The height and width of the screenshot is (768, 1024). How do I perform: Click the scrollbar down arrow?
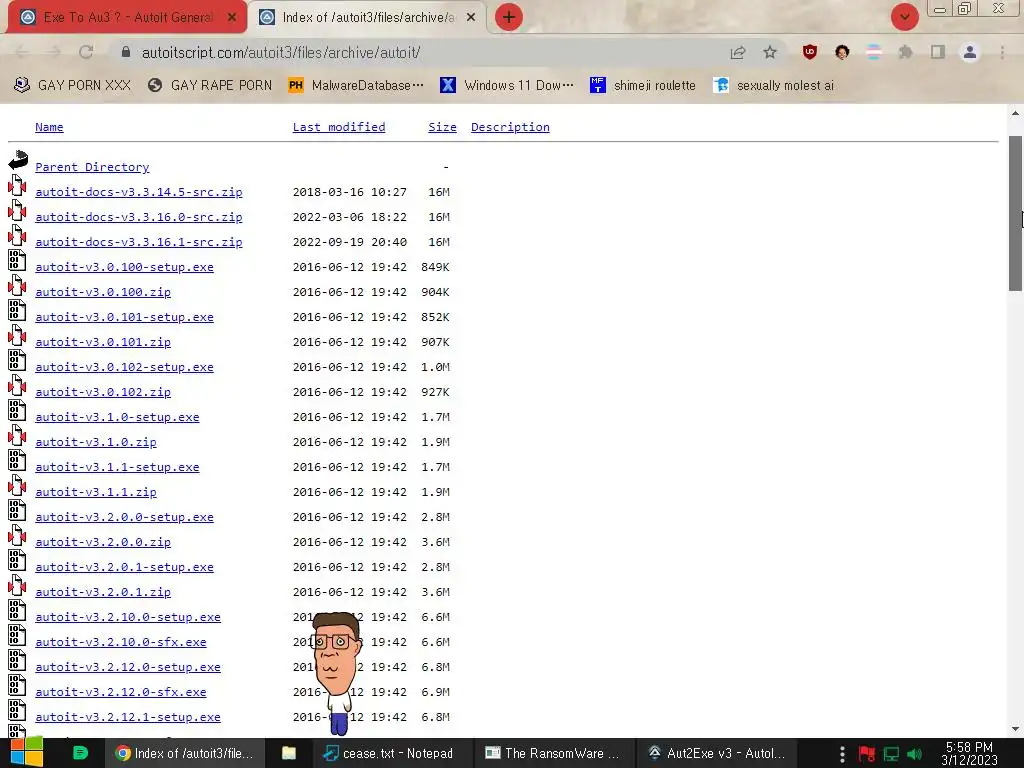click(1016, 729)
